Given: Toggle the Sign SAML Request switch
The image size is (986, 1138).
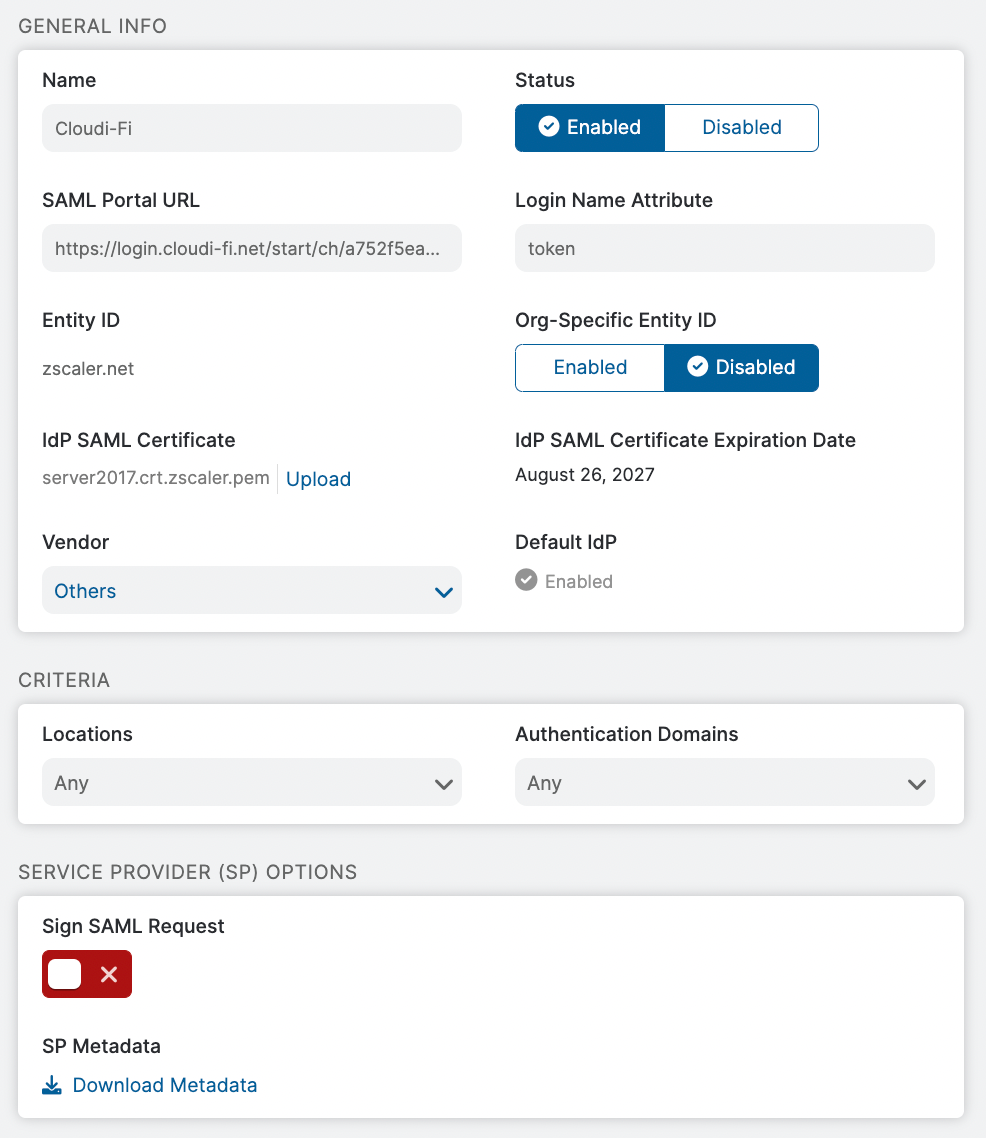Looking at the screenshot, I should [87, 974].
